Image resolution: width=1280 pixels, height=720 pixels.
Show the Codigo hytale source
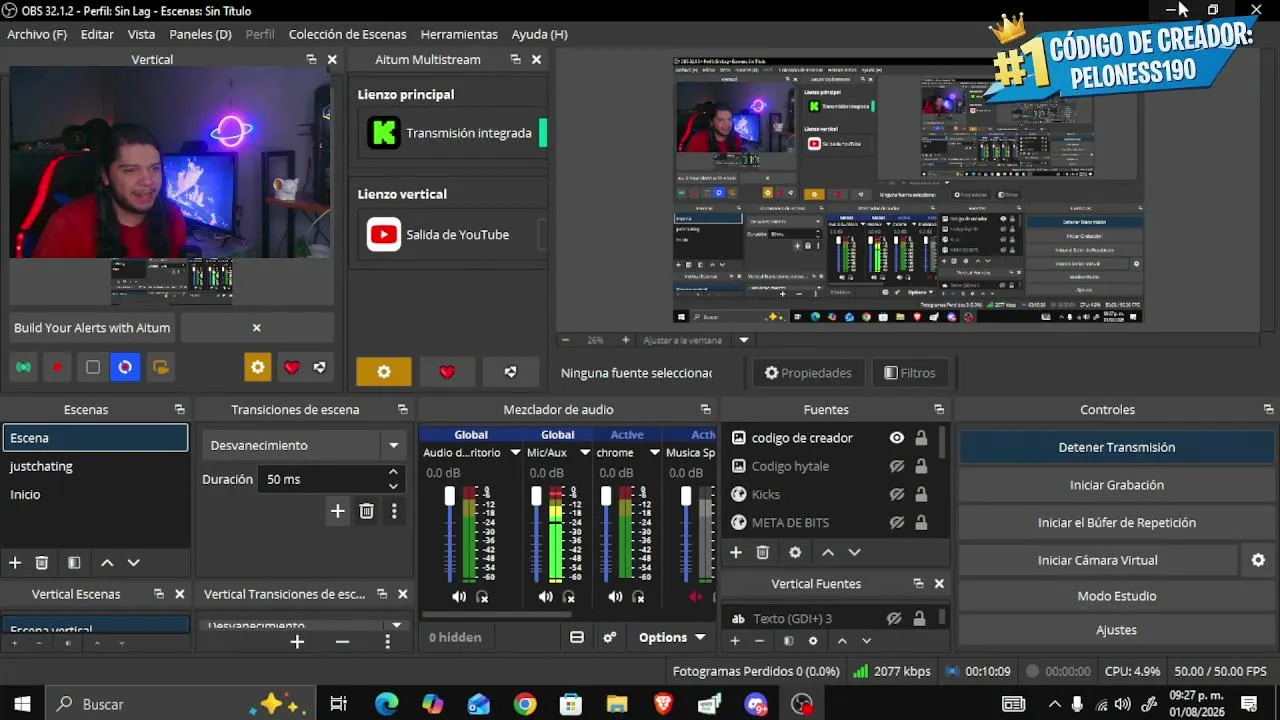coord(897,466)
